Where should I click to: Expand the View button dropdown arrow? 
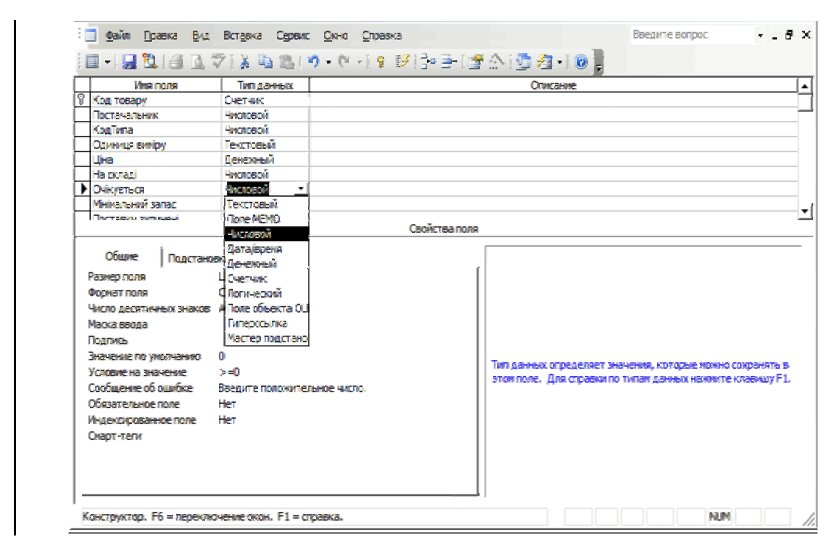pos(107,62)
